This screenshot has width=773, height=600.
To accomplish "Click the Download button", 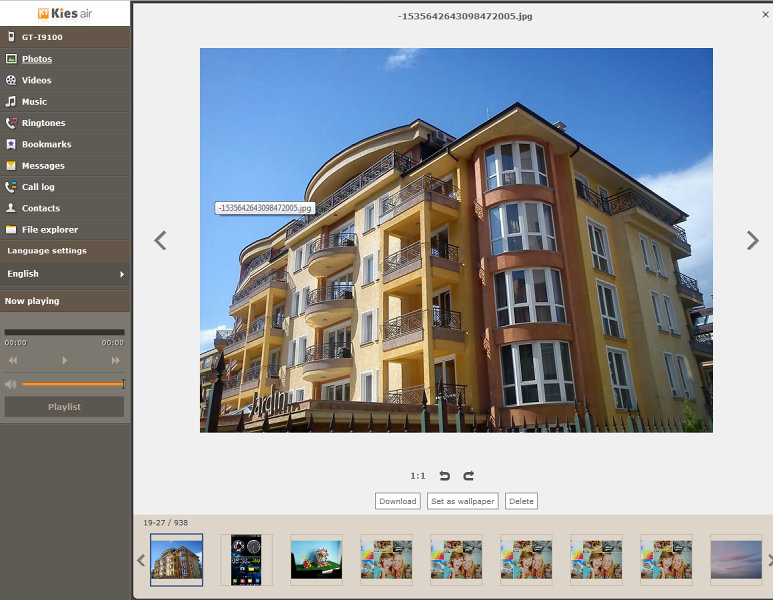I will (397, 501).
